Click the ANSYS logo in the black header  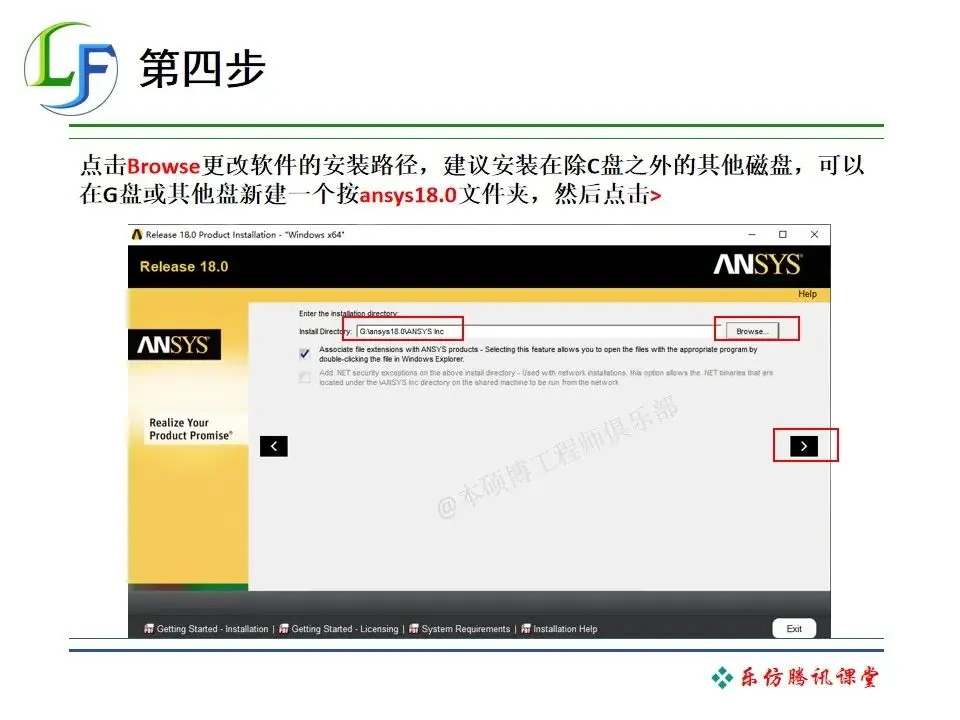coord(757,265)
